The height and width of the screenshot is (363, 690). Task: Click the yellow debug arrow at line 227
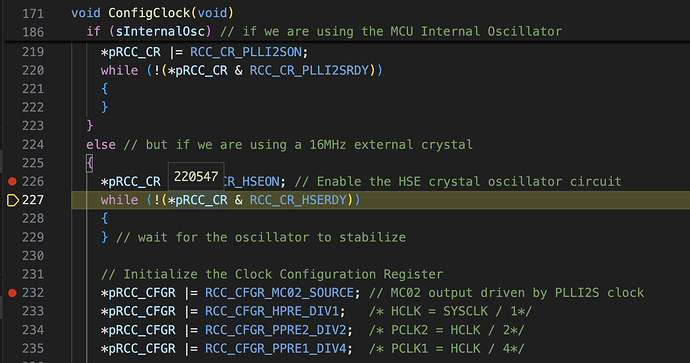pos(13,200)
